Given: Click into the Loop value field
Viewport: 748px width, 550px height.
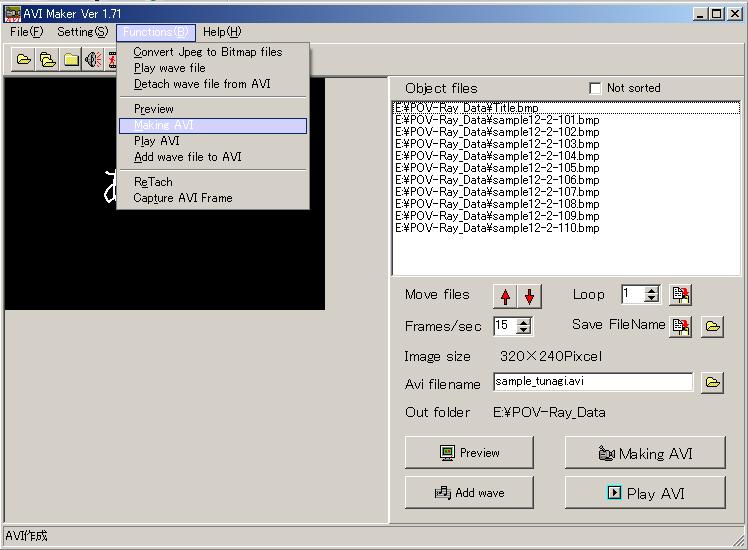Looking at the screenshot, I should [x=633, y=294].
